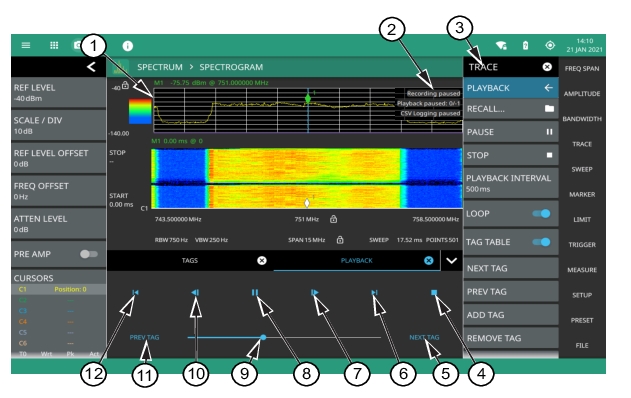Click the playback position slider handle
This screenshot has width=631, height=398.
(x=263, y=337)
